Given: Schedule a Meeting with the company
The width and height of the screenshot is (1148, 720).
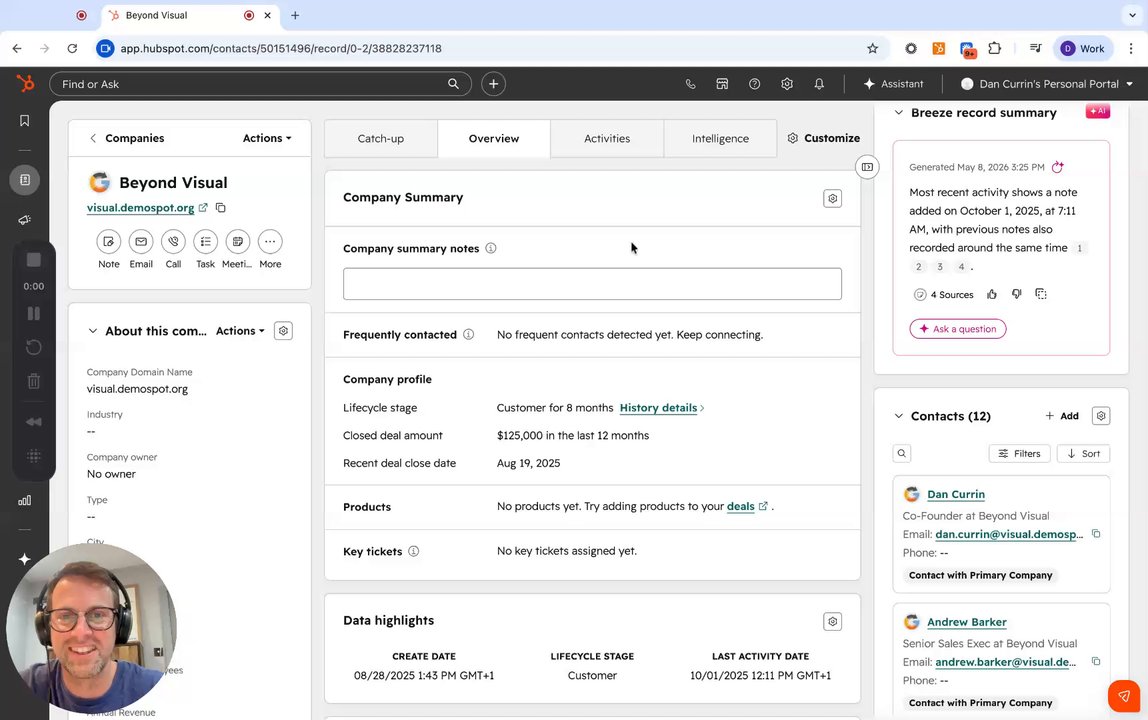Looking at the screenshot, I should click(x=237, y=242).
